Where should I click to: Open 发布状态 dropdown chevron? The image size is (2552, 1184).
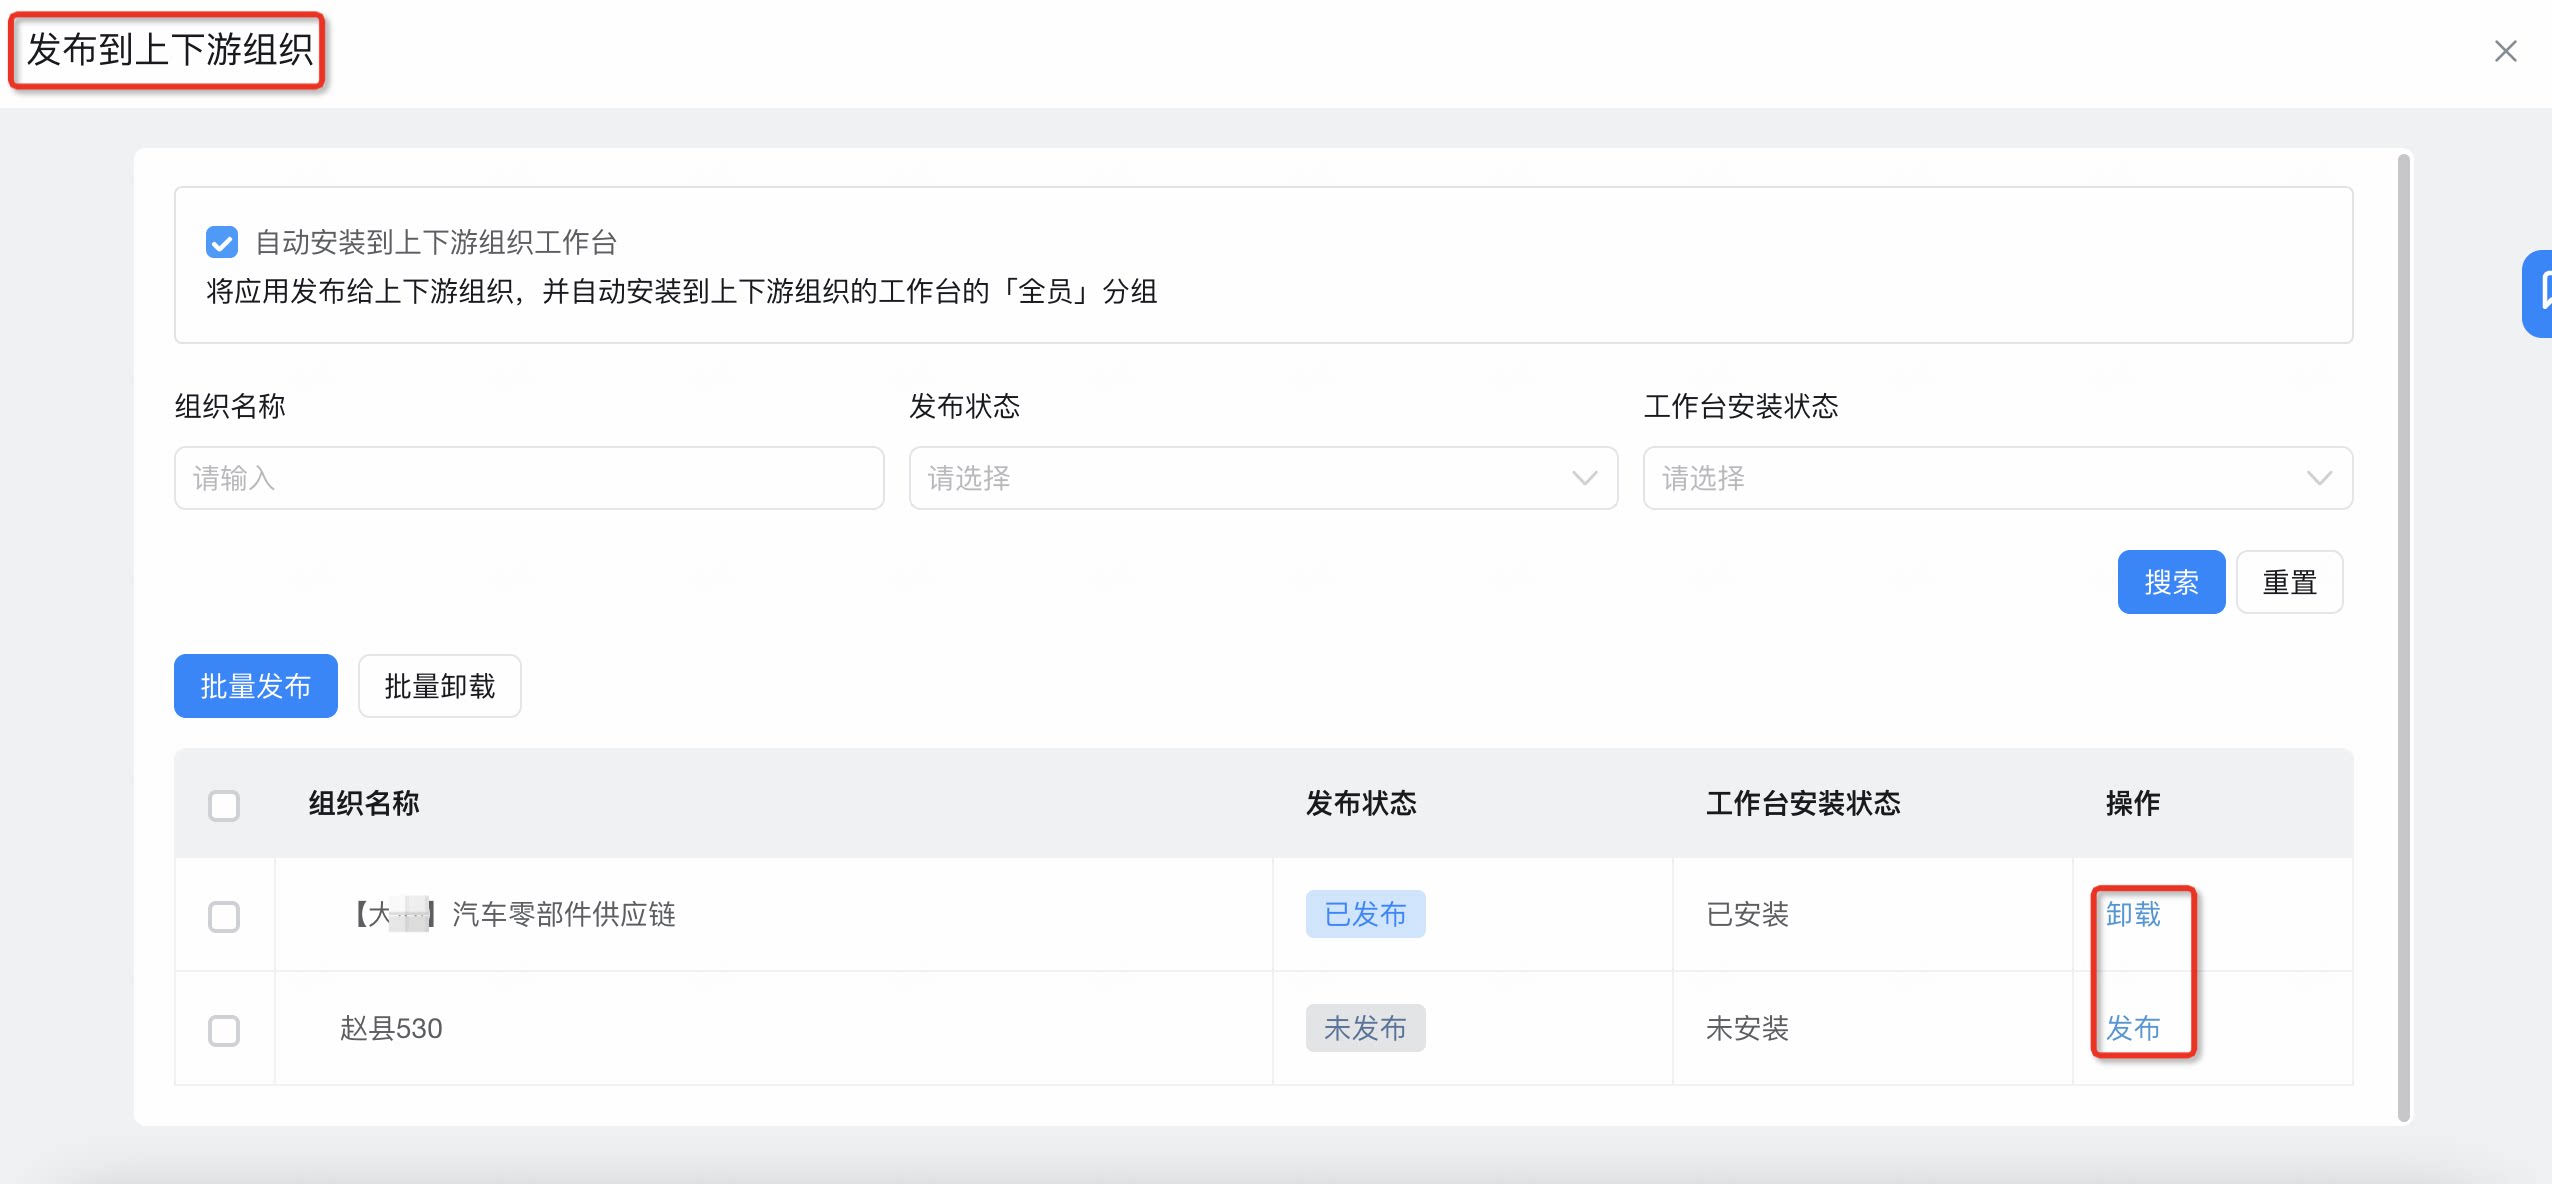click(x=1584, y=478)
